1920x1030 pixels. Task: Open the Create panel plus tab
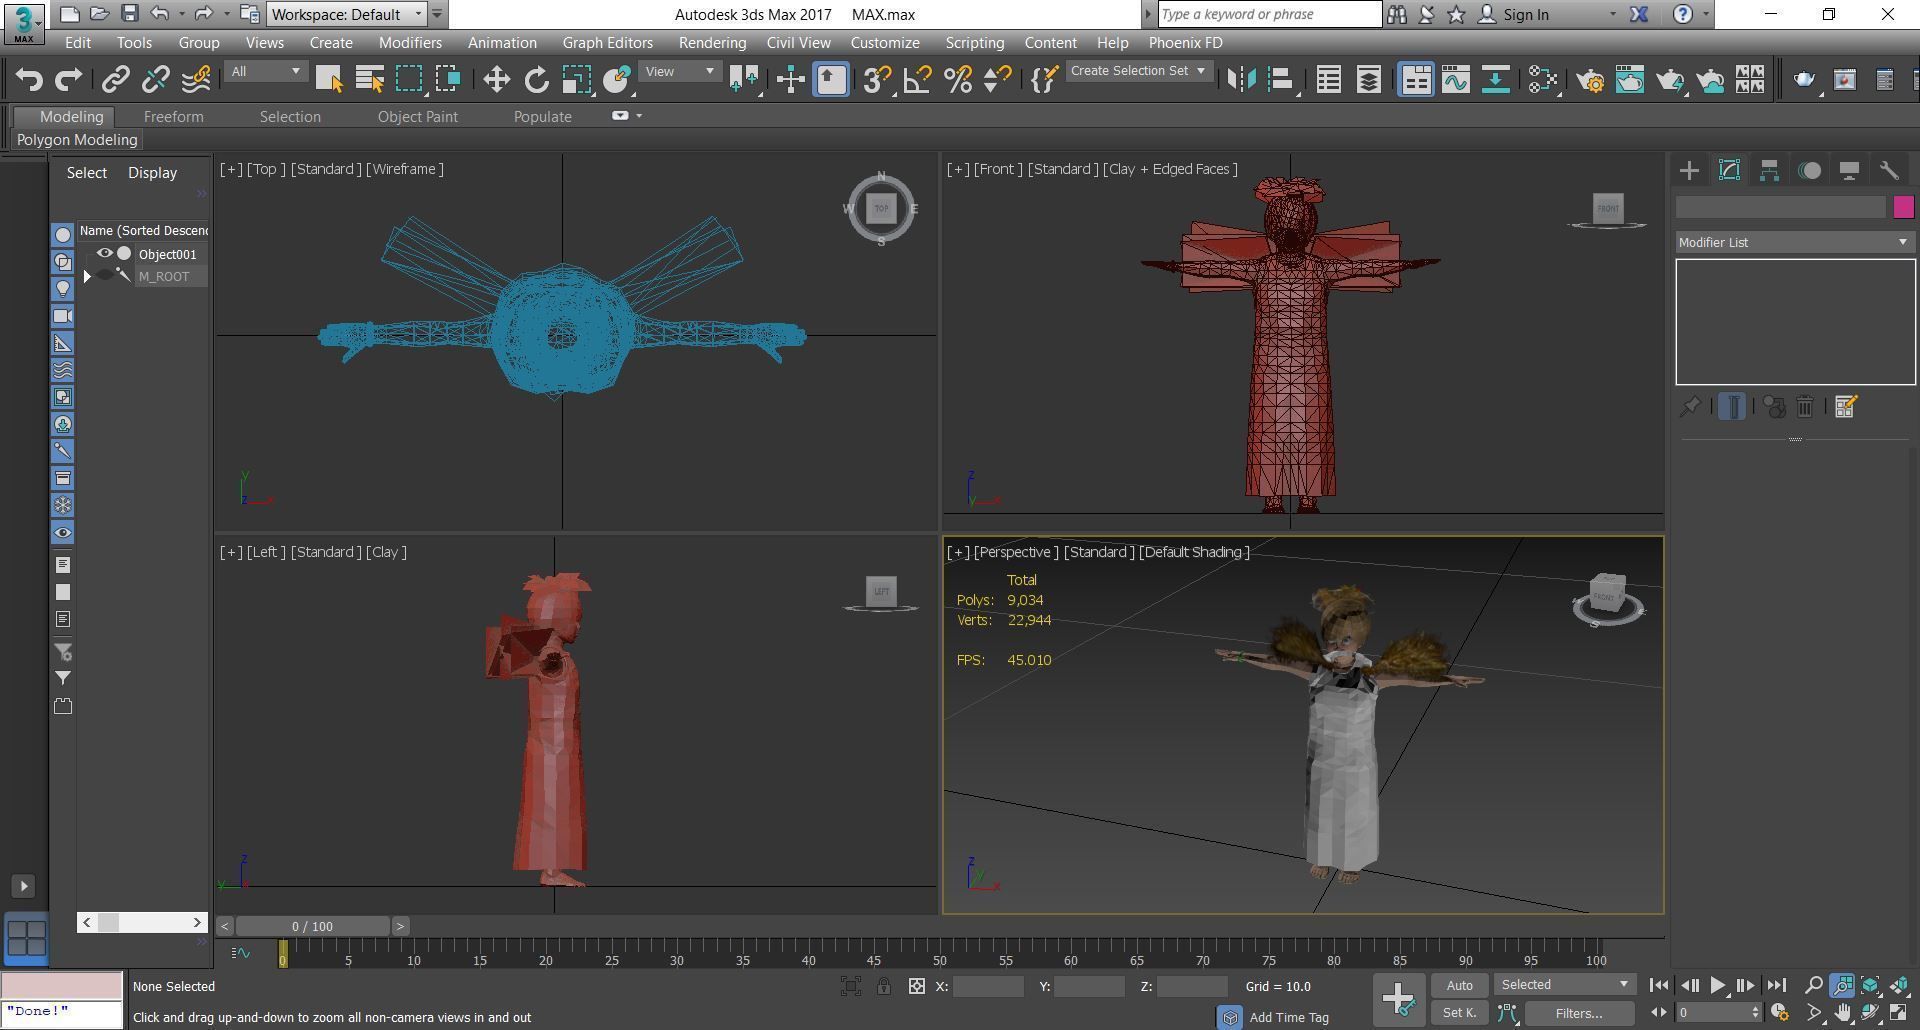[1689, 171]
